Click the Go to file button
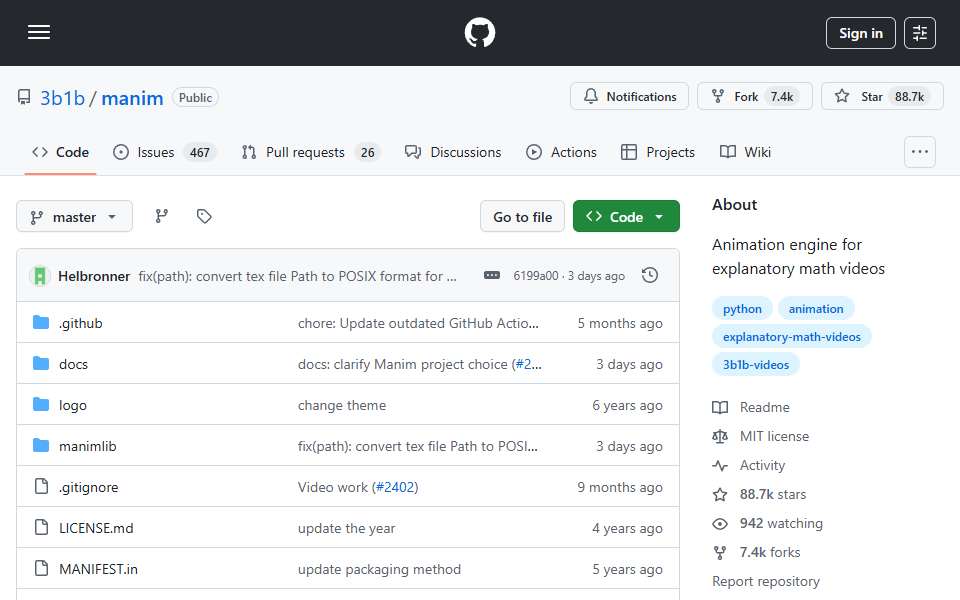 [x=522, y=217]
